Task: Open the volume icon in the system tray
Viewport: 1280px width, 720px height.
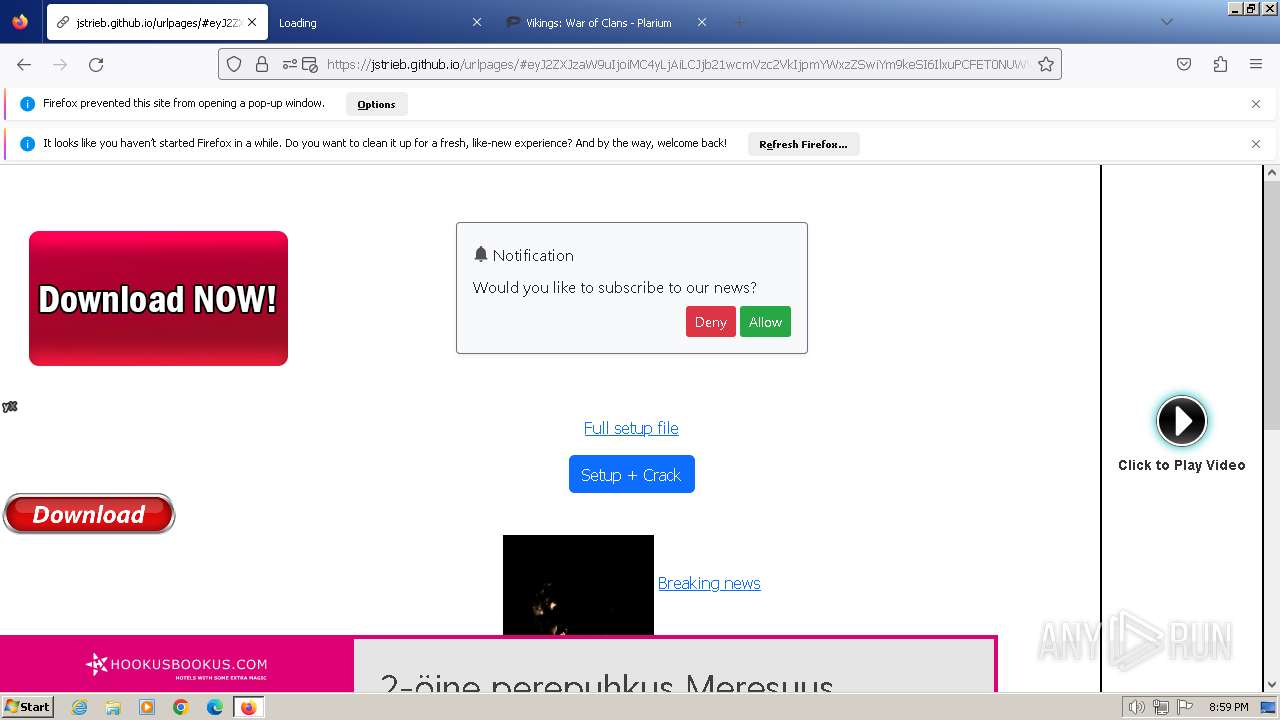Action: (1137, 707)
